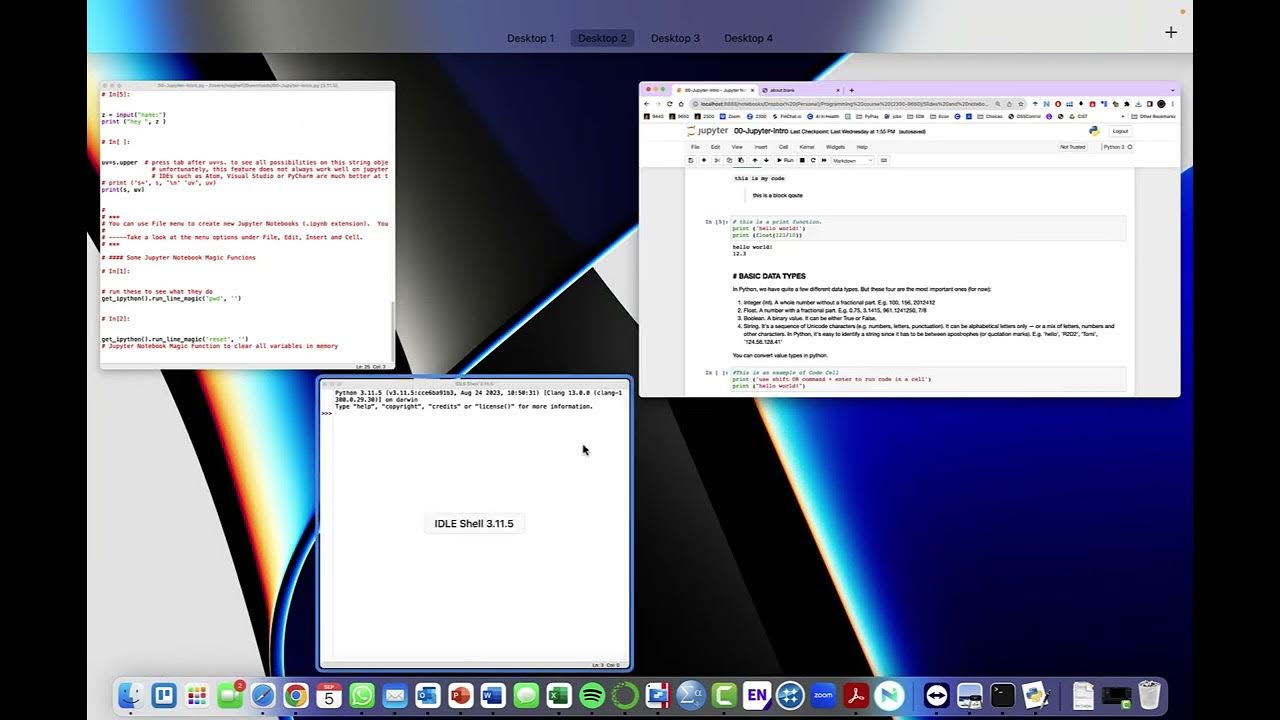Click the Not Trusted notebook button
The height and width of the screenshot is (720, 1280).
point(1072,147)
